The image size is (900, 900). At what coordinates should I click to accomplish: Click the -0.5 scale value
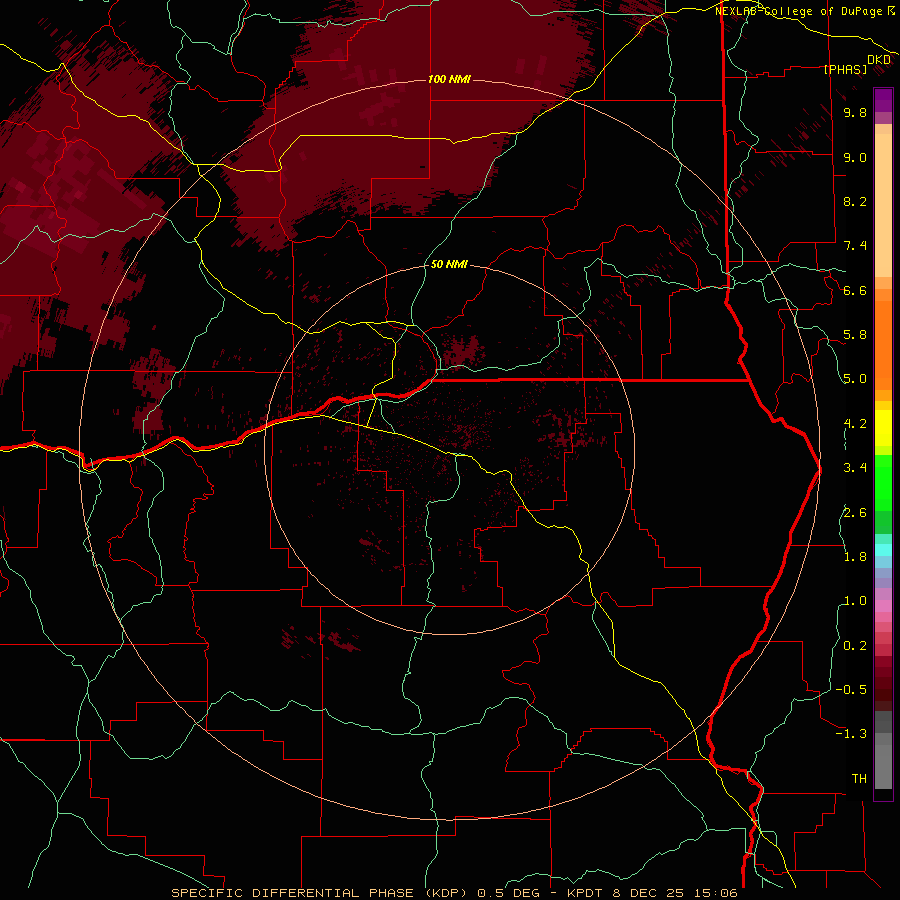point(851,690)
